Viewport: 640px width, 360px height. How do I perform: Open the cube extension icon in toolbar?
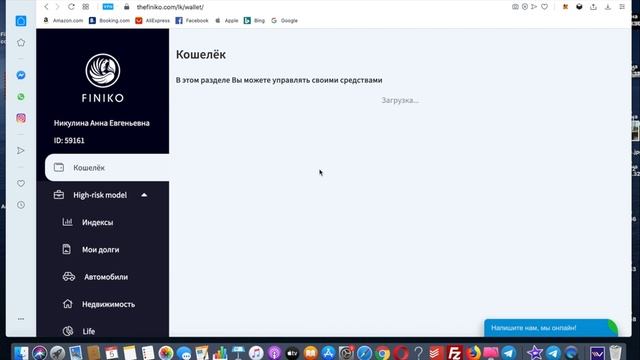[579, 7]
